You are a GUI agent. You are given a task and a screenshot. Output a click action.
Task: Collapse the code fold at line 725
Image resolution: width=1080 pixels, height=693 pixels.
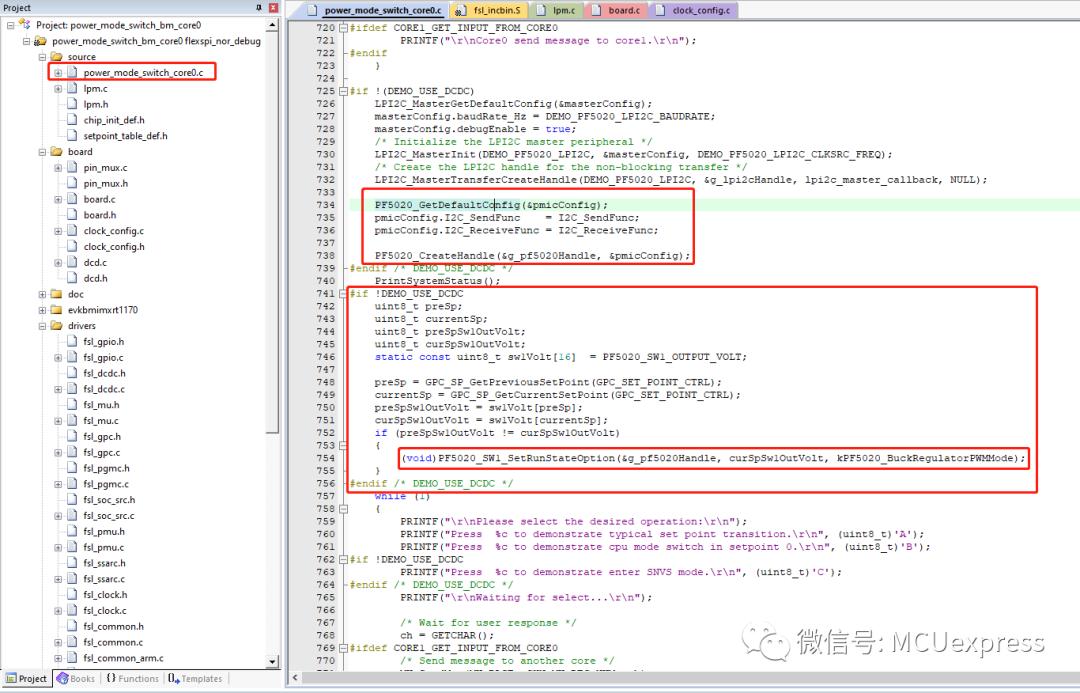point(343,91)
